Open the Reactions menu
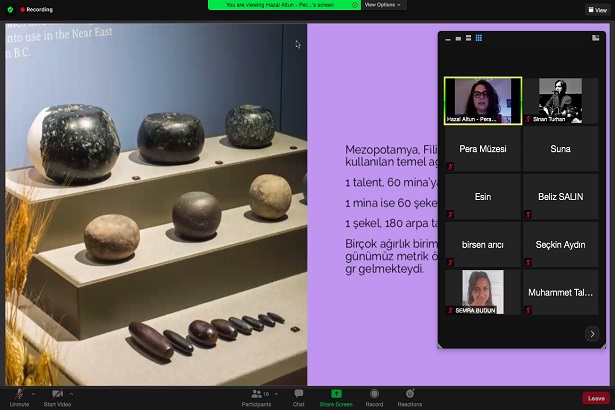 point(409,394)
